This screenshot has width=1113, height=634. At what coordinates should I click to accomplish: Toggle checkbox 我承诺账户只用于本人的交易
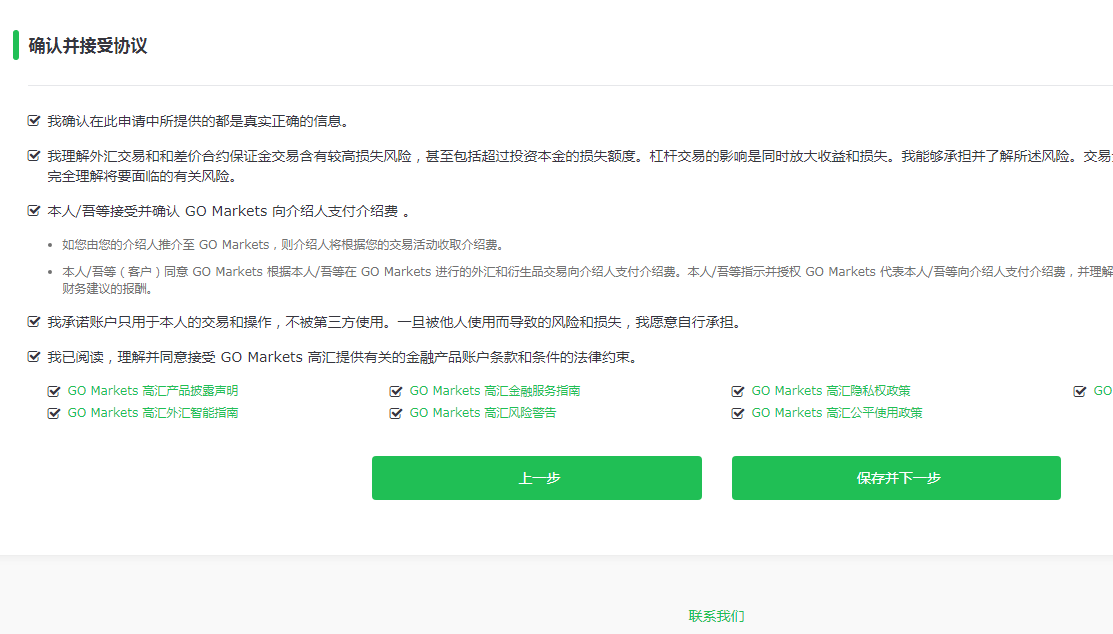coord(33,322)
